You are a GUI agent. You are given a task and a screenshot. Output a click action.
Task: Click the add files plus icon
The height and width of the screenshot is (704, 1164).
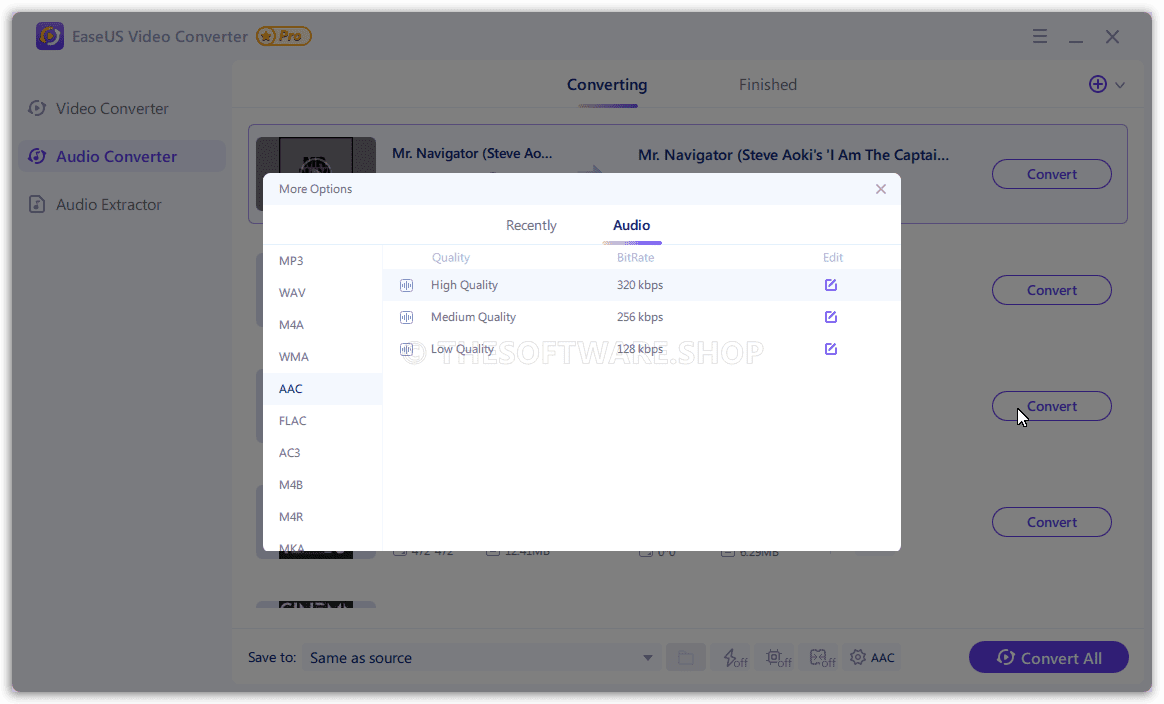click(x=1097, y=84)
